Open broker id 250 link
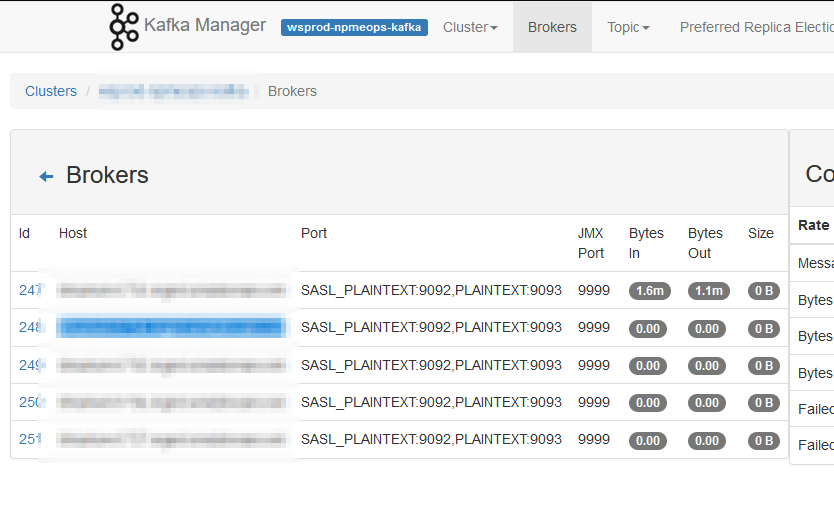 pyautogui.click(x=30, y=403)
